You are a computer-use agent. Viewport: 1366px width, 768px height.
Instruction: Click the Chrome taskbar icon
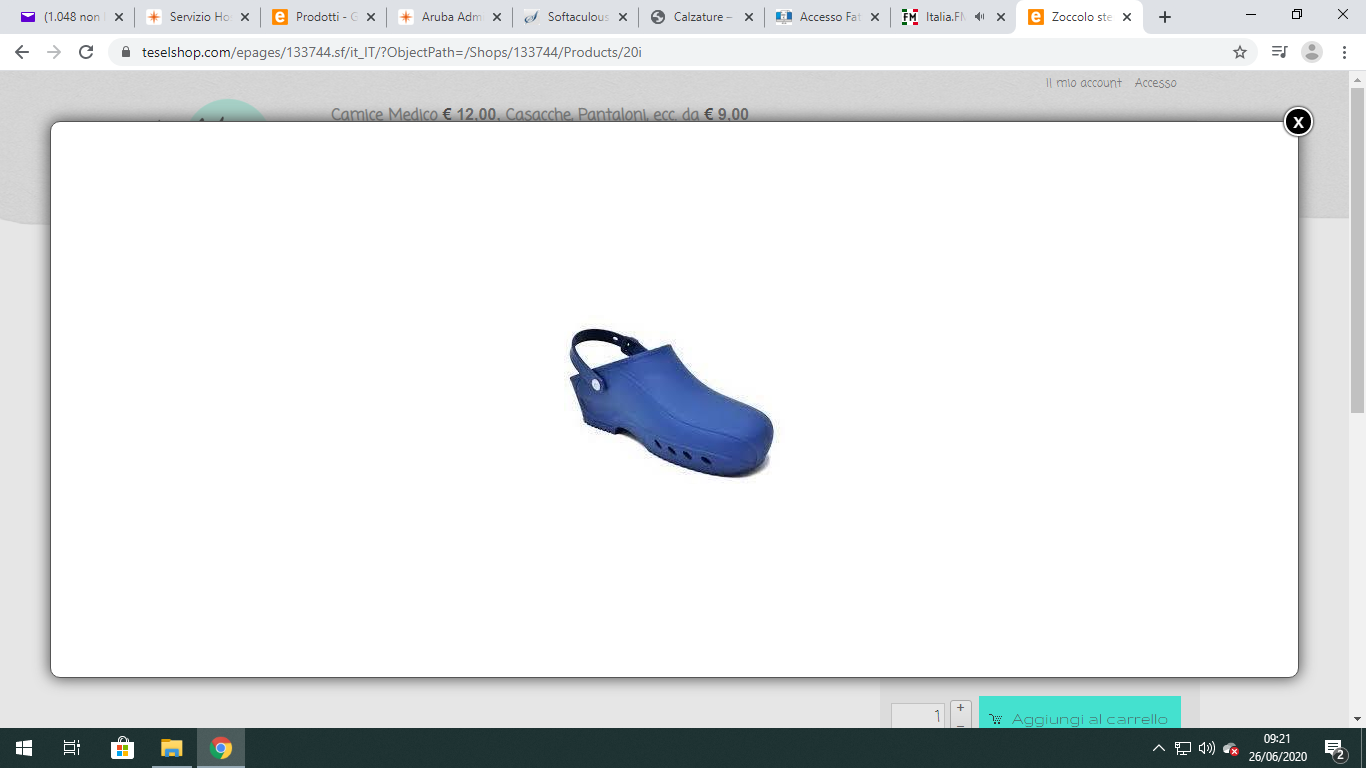[x=221, y=748]
